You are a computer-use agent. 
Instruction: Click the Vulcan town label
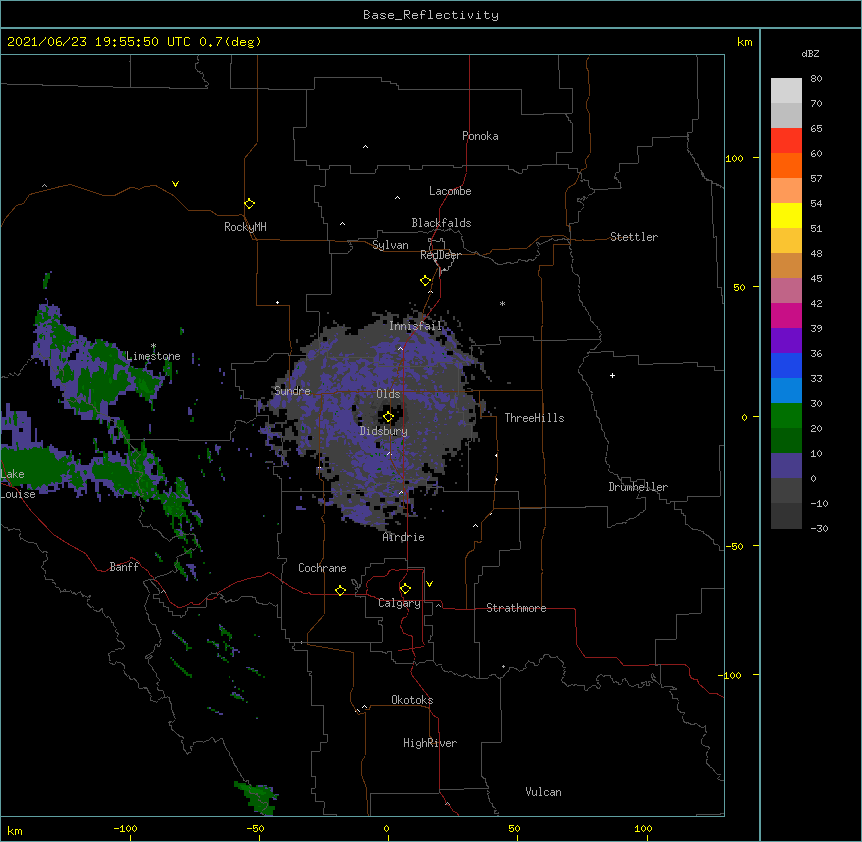tap(543, 792)
